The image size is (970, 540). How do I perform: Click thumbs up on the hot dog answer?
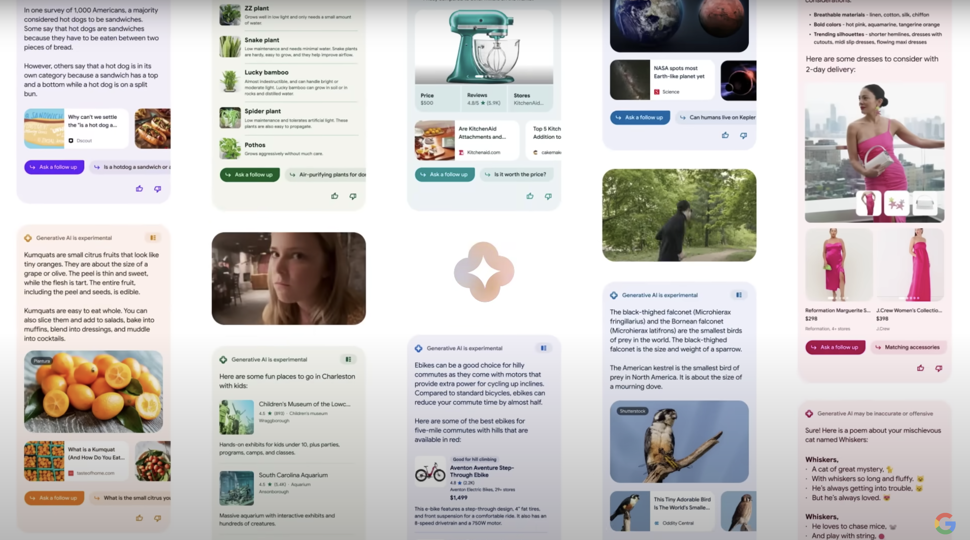[x=139, y=189]
